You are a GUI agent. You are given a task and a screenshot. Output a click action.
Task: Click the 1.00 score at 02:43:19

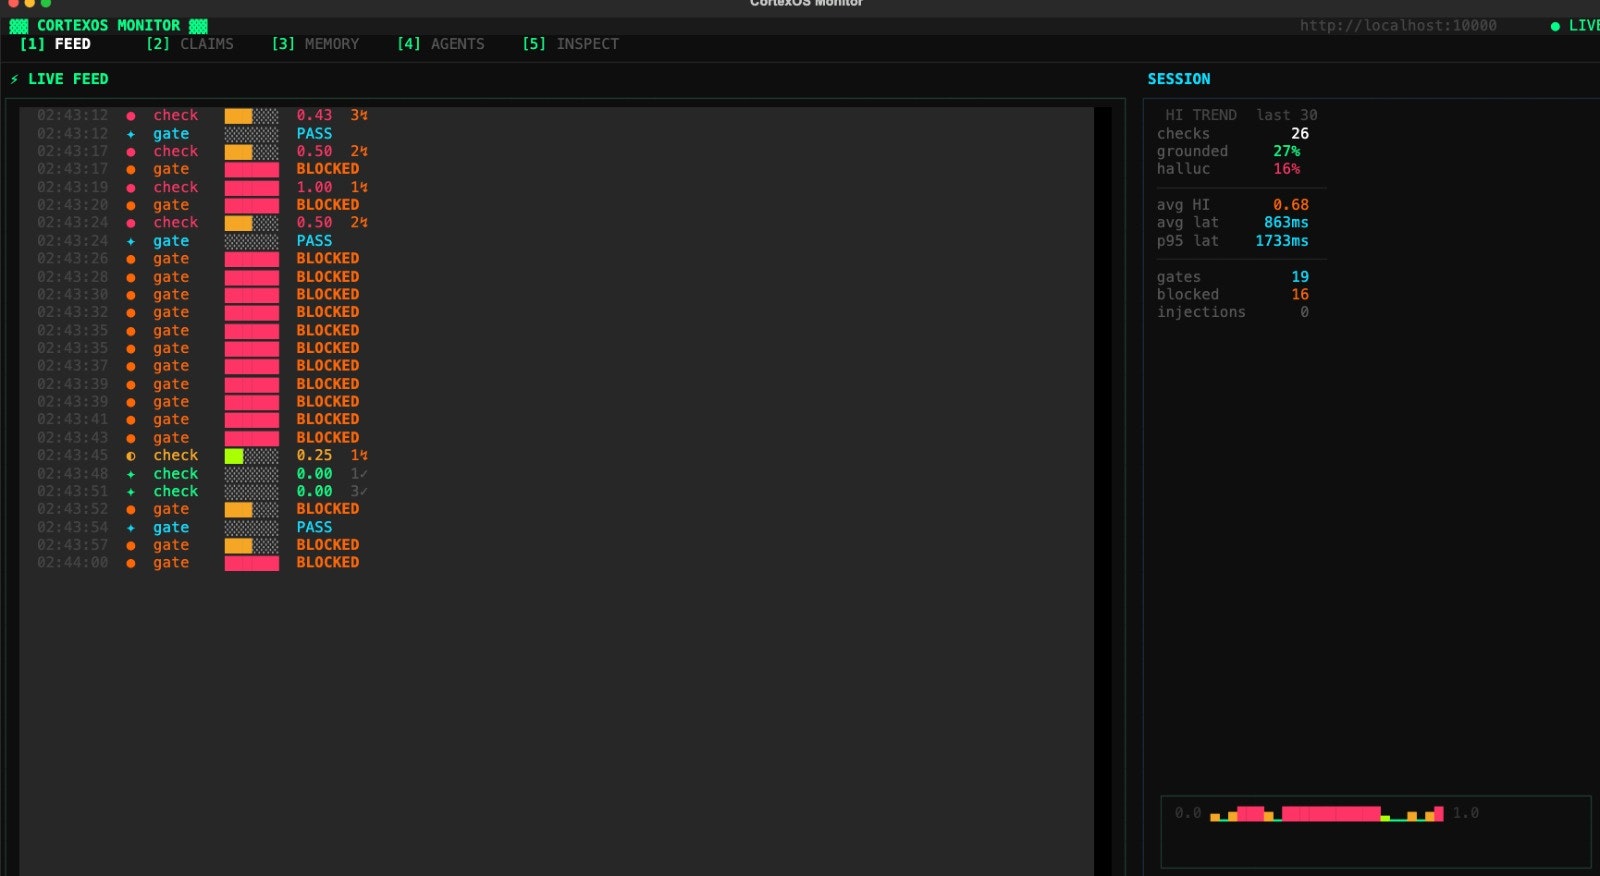point(314,188)
